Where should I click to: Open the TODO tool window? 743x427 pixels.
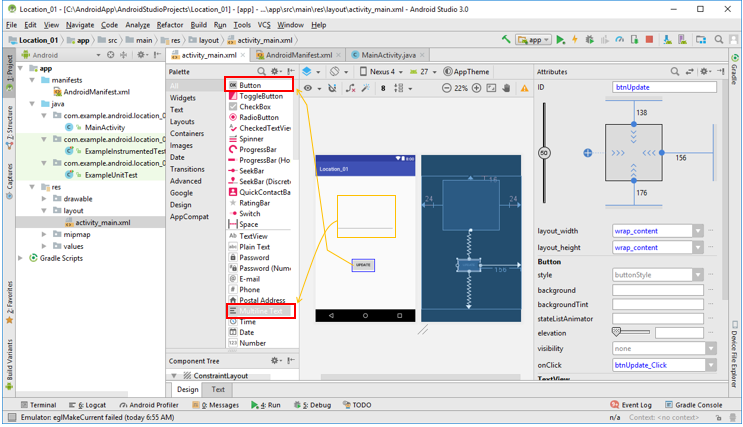357,405
